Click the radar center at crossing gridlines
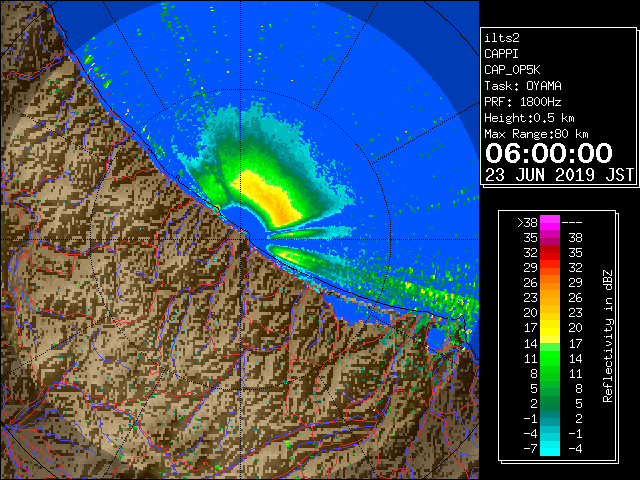Screen dimensions: 640x480 point(241,240)
